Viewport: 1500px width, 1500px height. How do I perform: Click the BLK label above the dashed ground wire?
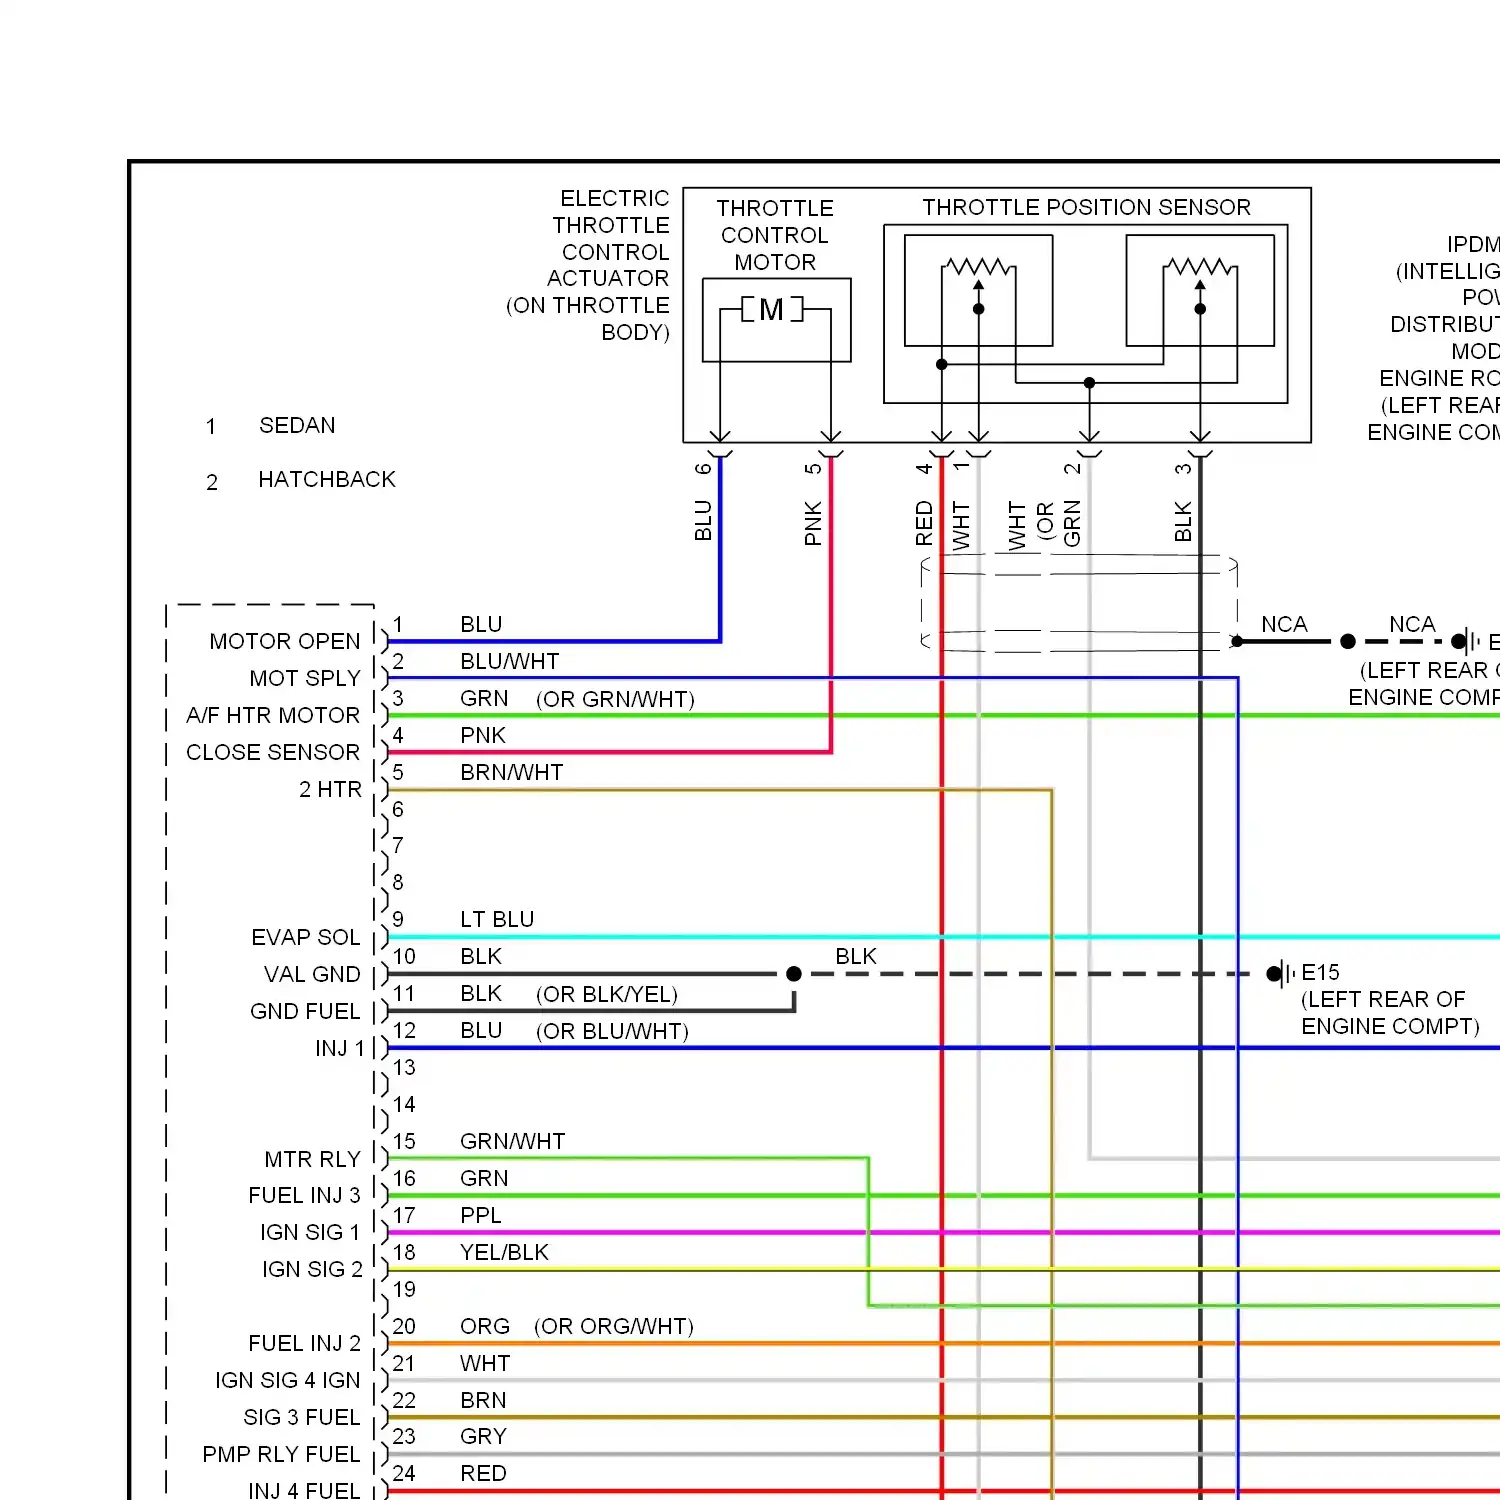point(856,956)
